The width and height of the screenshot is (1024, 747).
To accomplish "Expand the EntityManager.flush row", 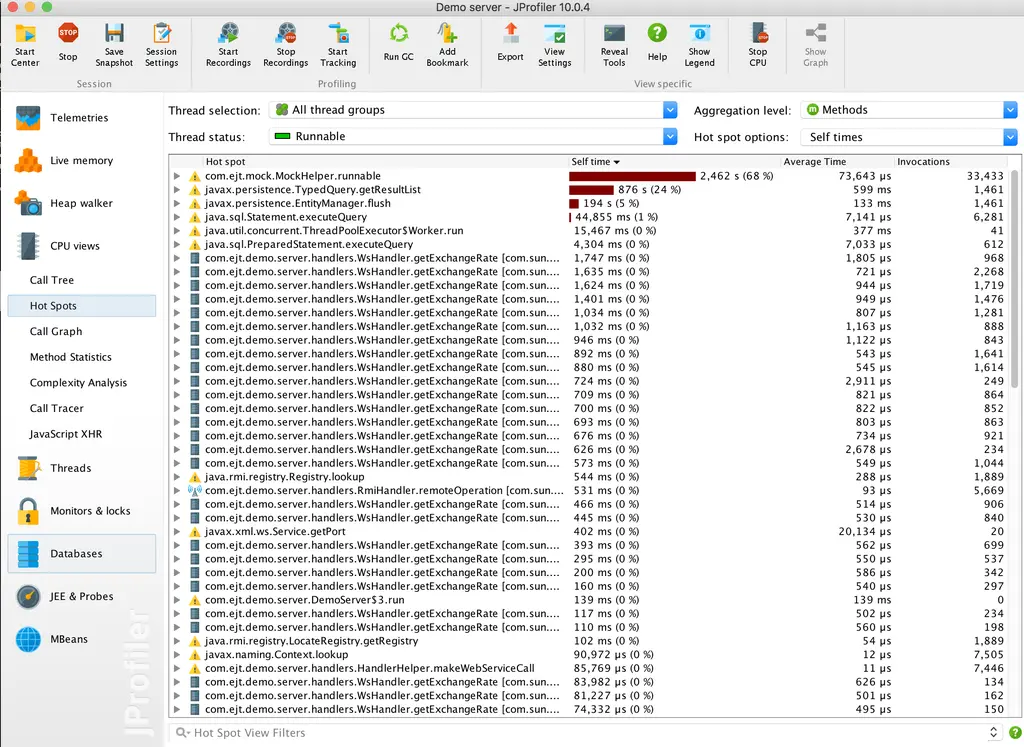I will click(x=177, y=204).
